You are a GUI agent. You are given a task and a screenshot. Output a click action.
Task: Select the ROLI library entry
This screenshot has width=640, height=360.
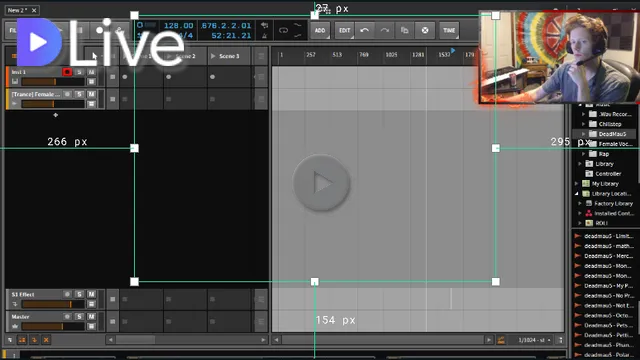tap(601, 223)
